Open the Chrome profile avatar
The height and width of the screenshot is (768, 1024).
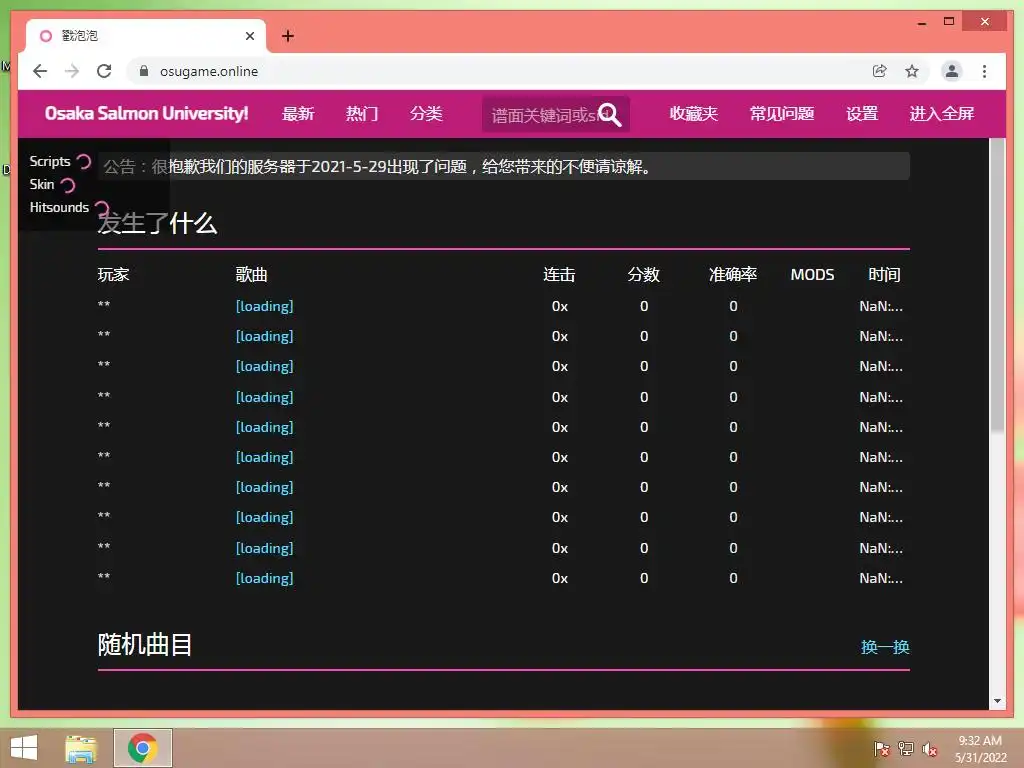click(952, 71)
